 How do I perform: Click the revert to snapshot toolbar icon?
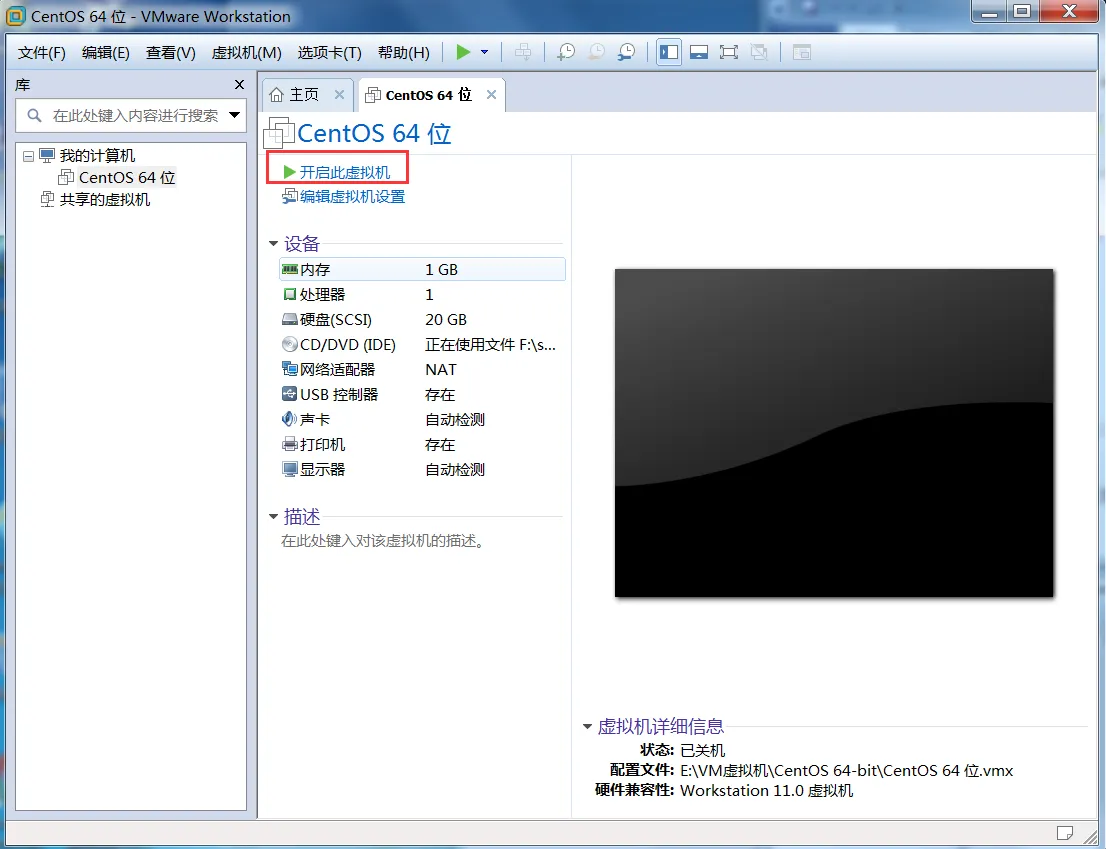tap(596, 52)
